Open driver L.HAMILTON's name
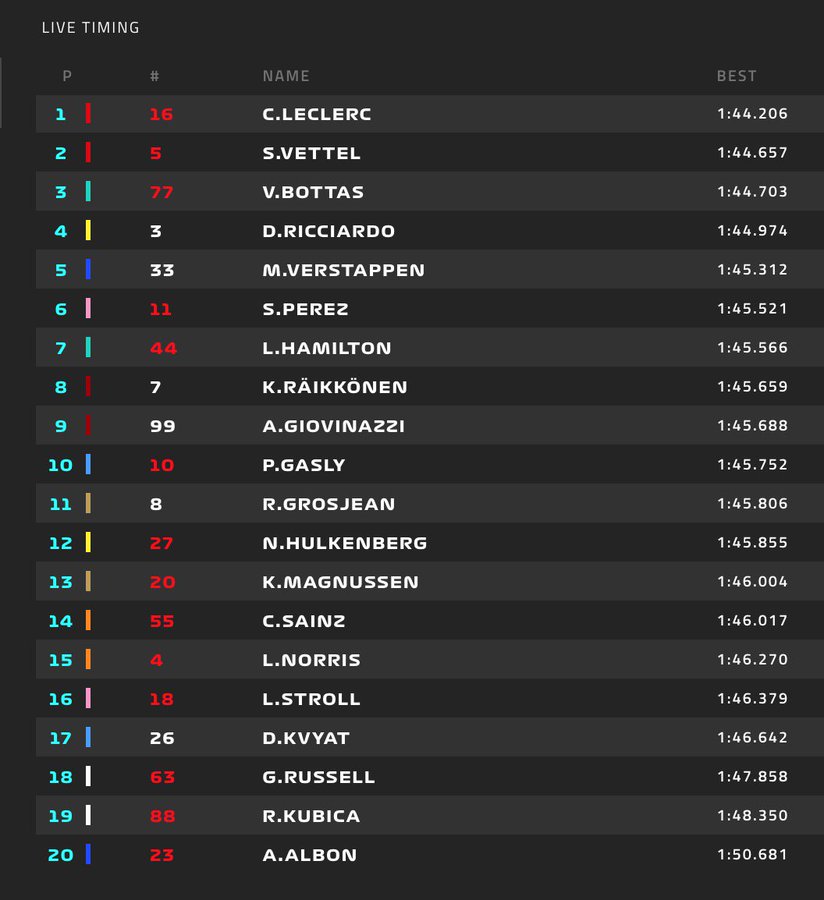Viewport: 824px width, 900px height. tap(327, 348)
